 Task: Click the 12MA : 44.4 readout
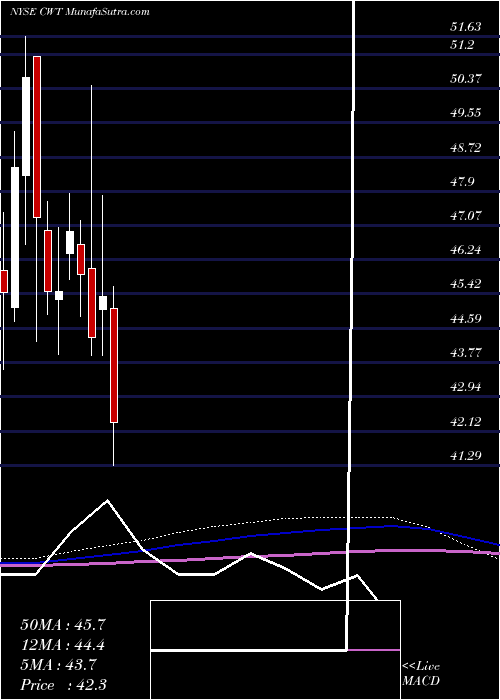[63, 645]
